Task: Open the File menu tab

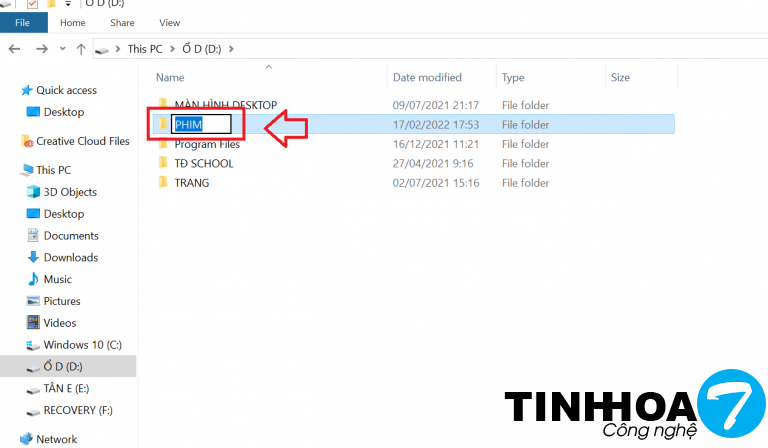Action: 23,22
